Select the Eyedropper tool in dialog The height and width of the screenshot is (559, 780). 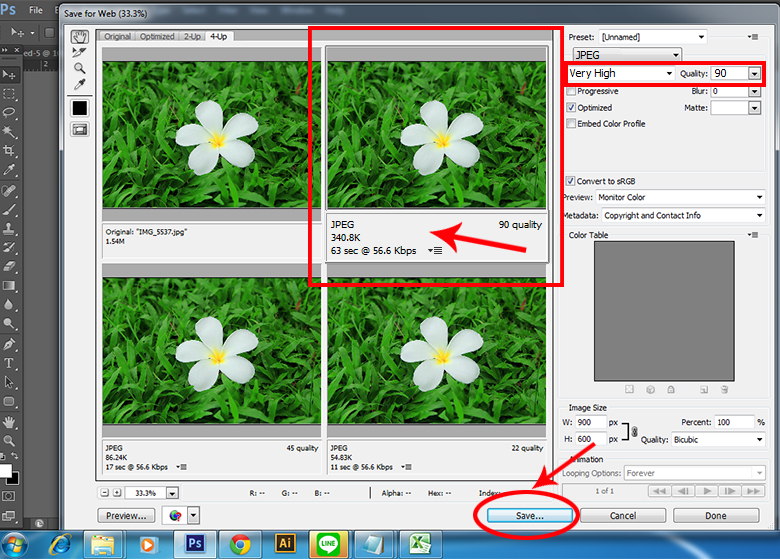(x=79, y=85)
